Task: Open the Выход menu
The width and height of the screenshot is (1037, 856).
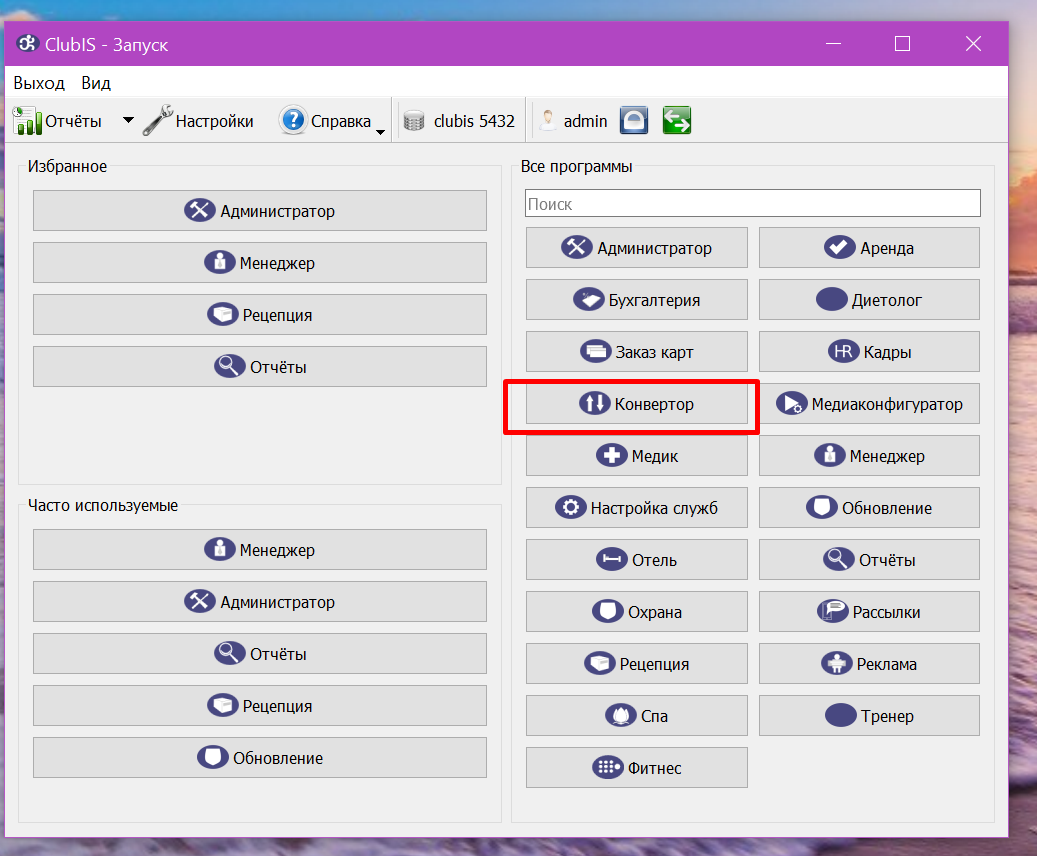Action: point(39,83)
